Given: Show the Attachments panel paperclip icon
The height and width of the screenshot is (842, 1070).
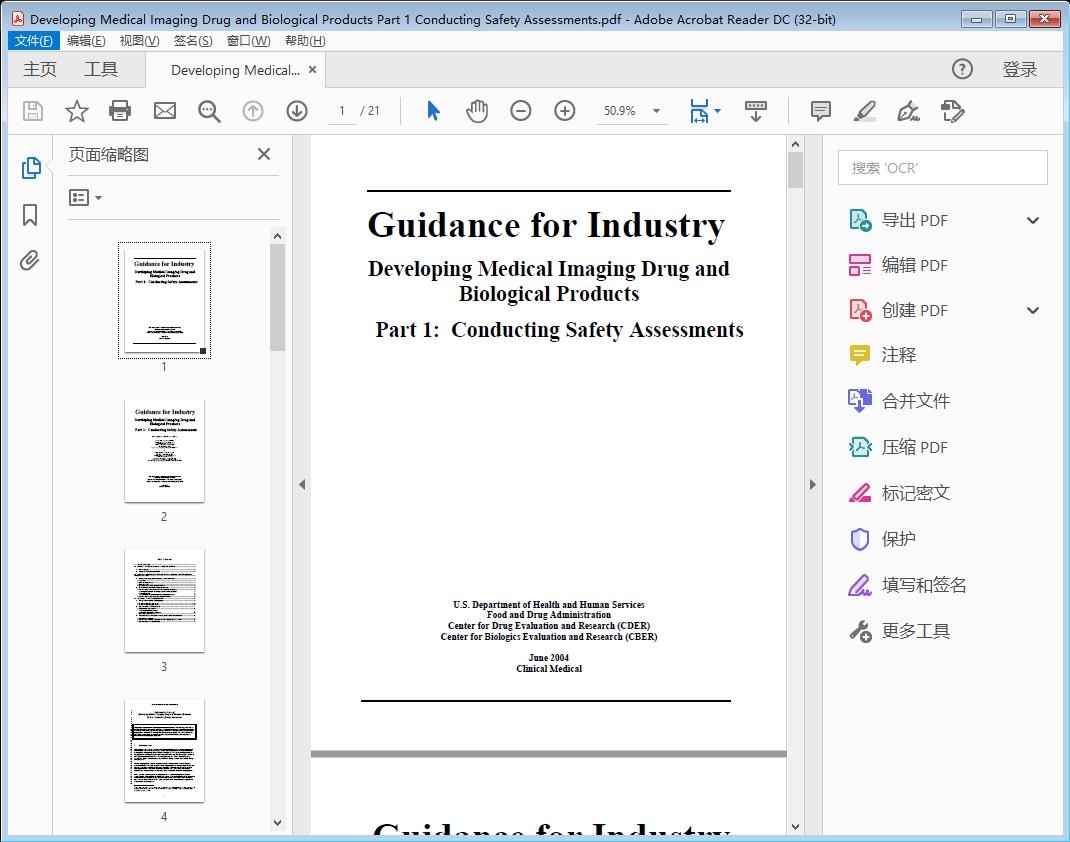Looking at the screenshot, I should coord(30,260).
